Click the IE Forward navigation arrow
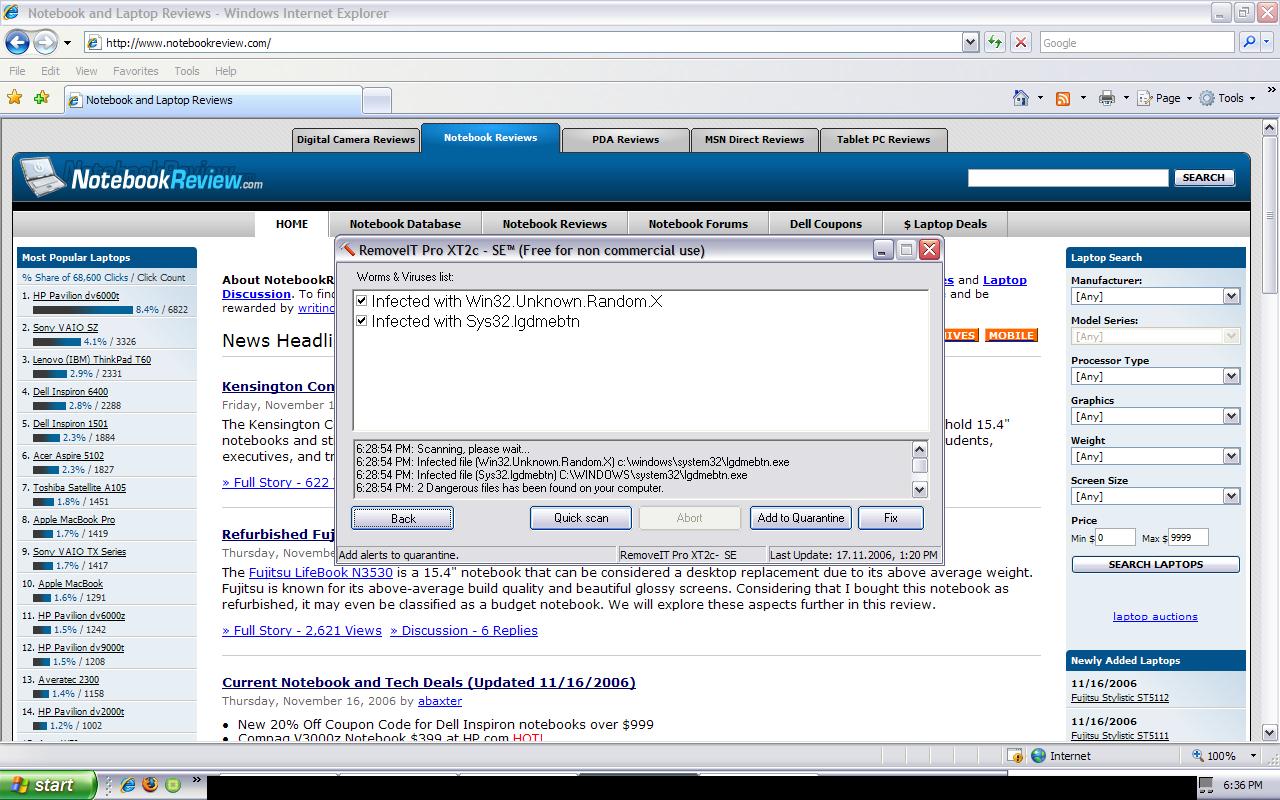Screen dimensions: 1280x800 coord(45,42)
